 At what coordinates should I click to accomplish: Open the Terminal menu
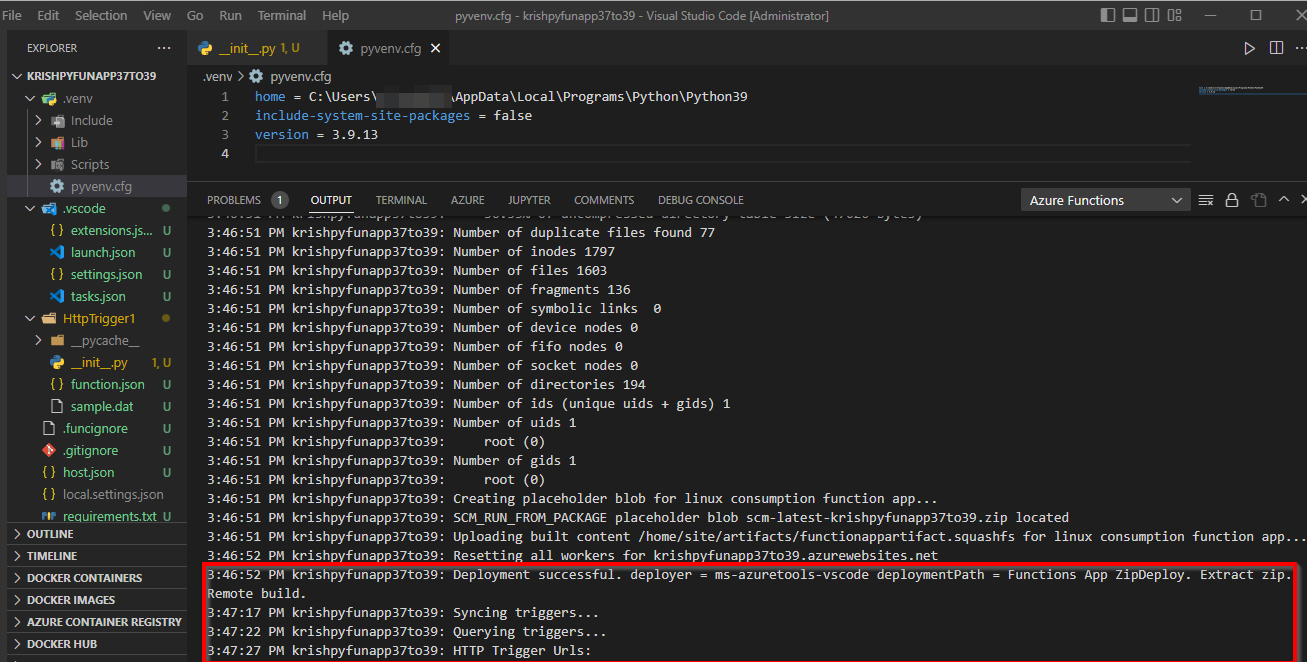click(x=282, y=15)
